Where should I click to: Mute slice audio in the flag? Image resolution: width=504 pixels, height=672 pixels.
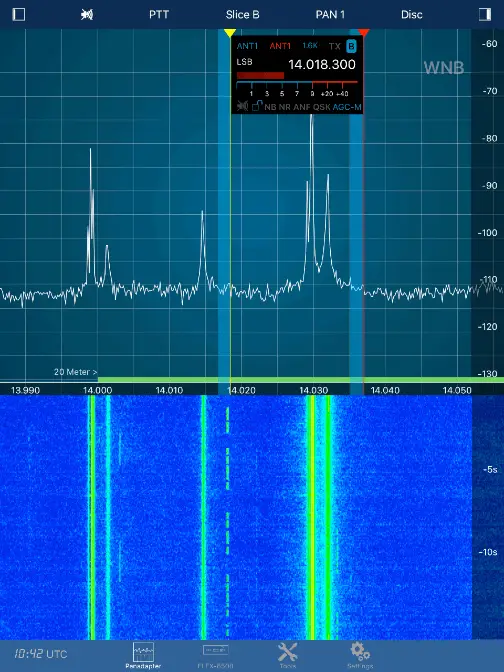tap(243, 106)
